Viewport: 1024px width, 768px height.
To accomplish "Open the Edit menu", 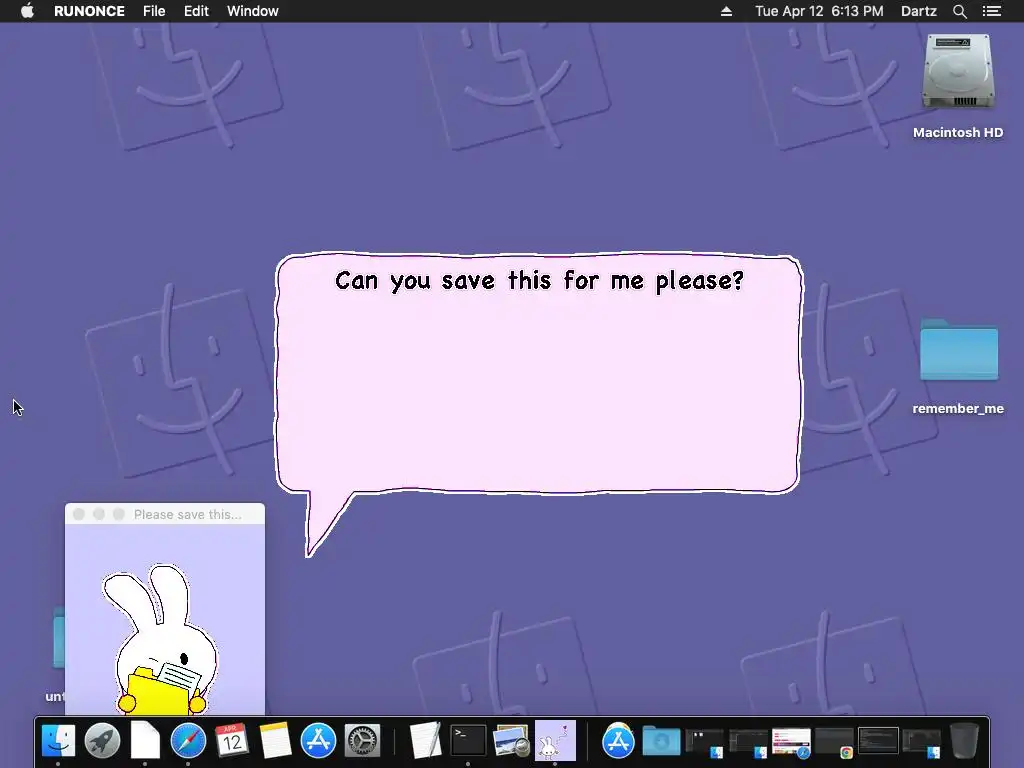I will pos(196,11).
